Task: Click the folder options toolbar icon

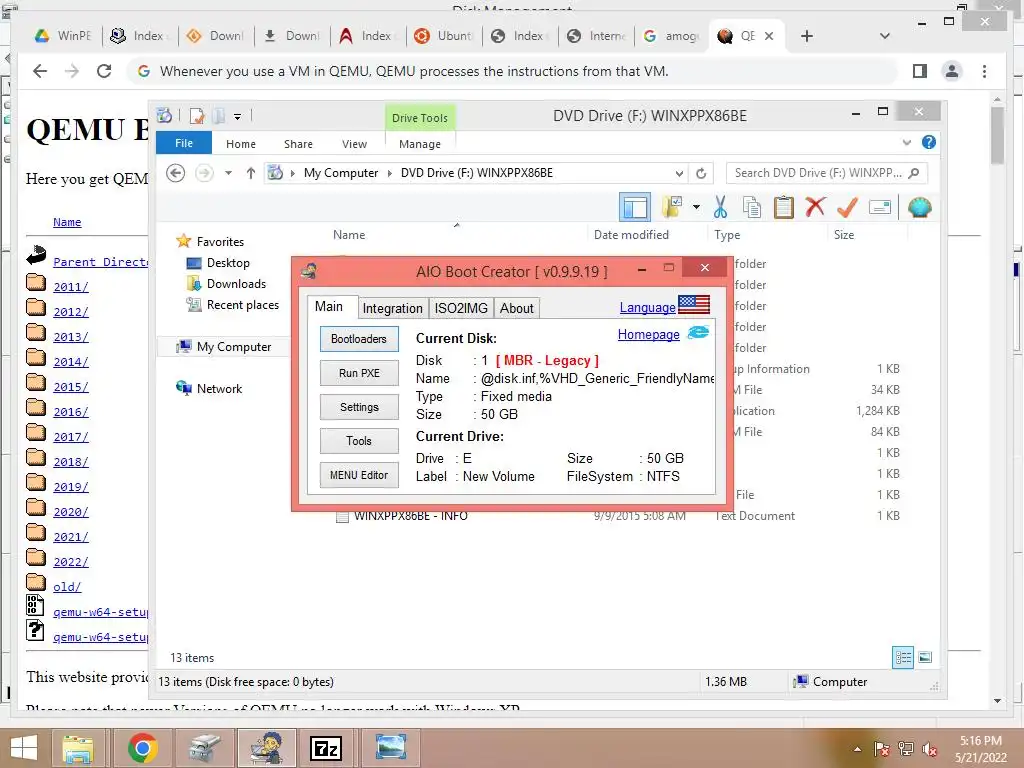Action: (672, 207)
